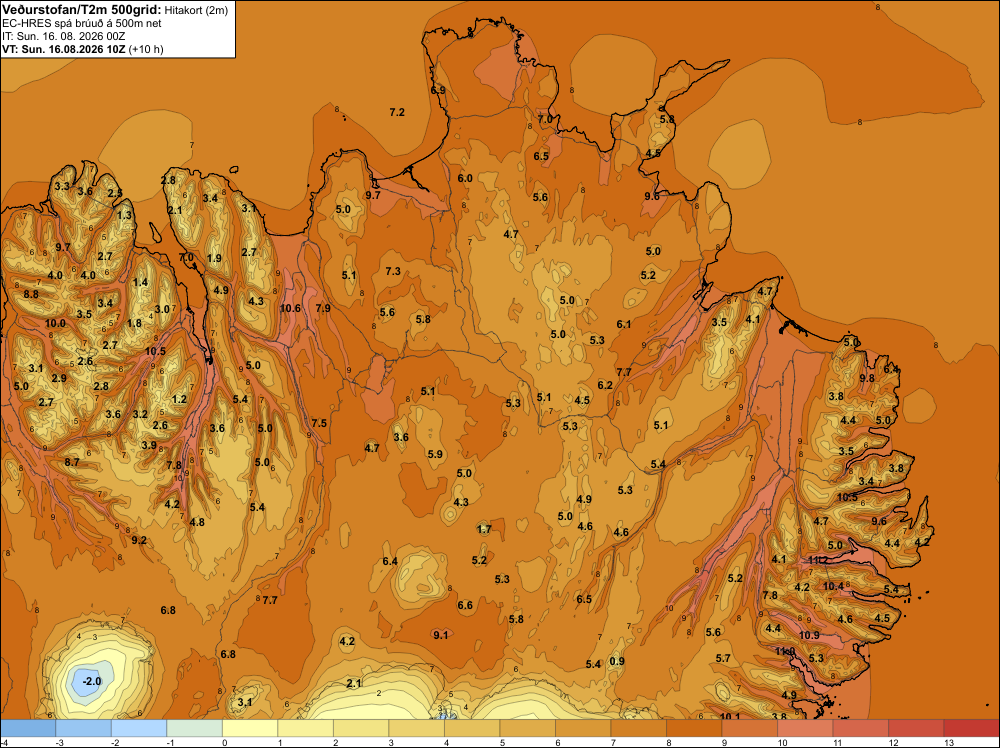
Task: Click the temperature value 7.3
Action: point(393,272)
